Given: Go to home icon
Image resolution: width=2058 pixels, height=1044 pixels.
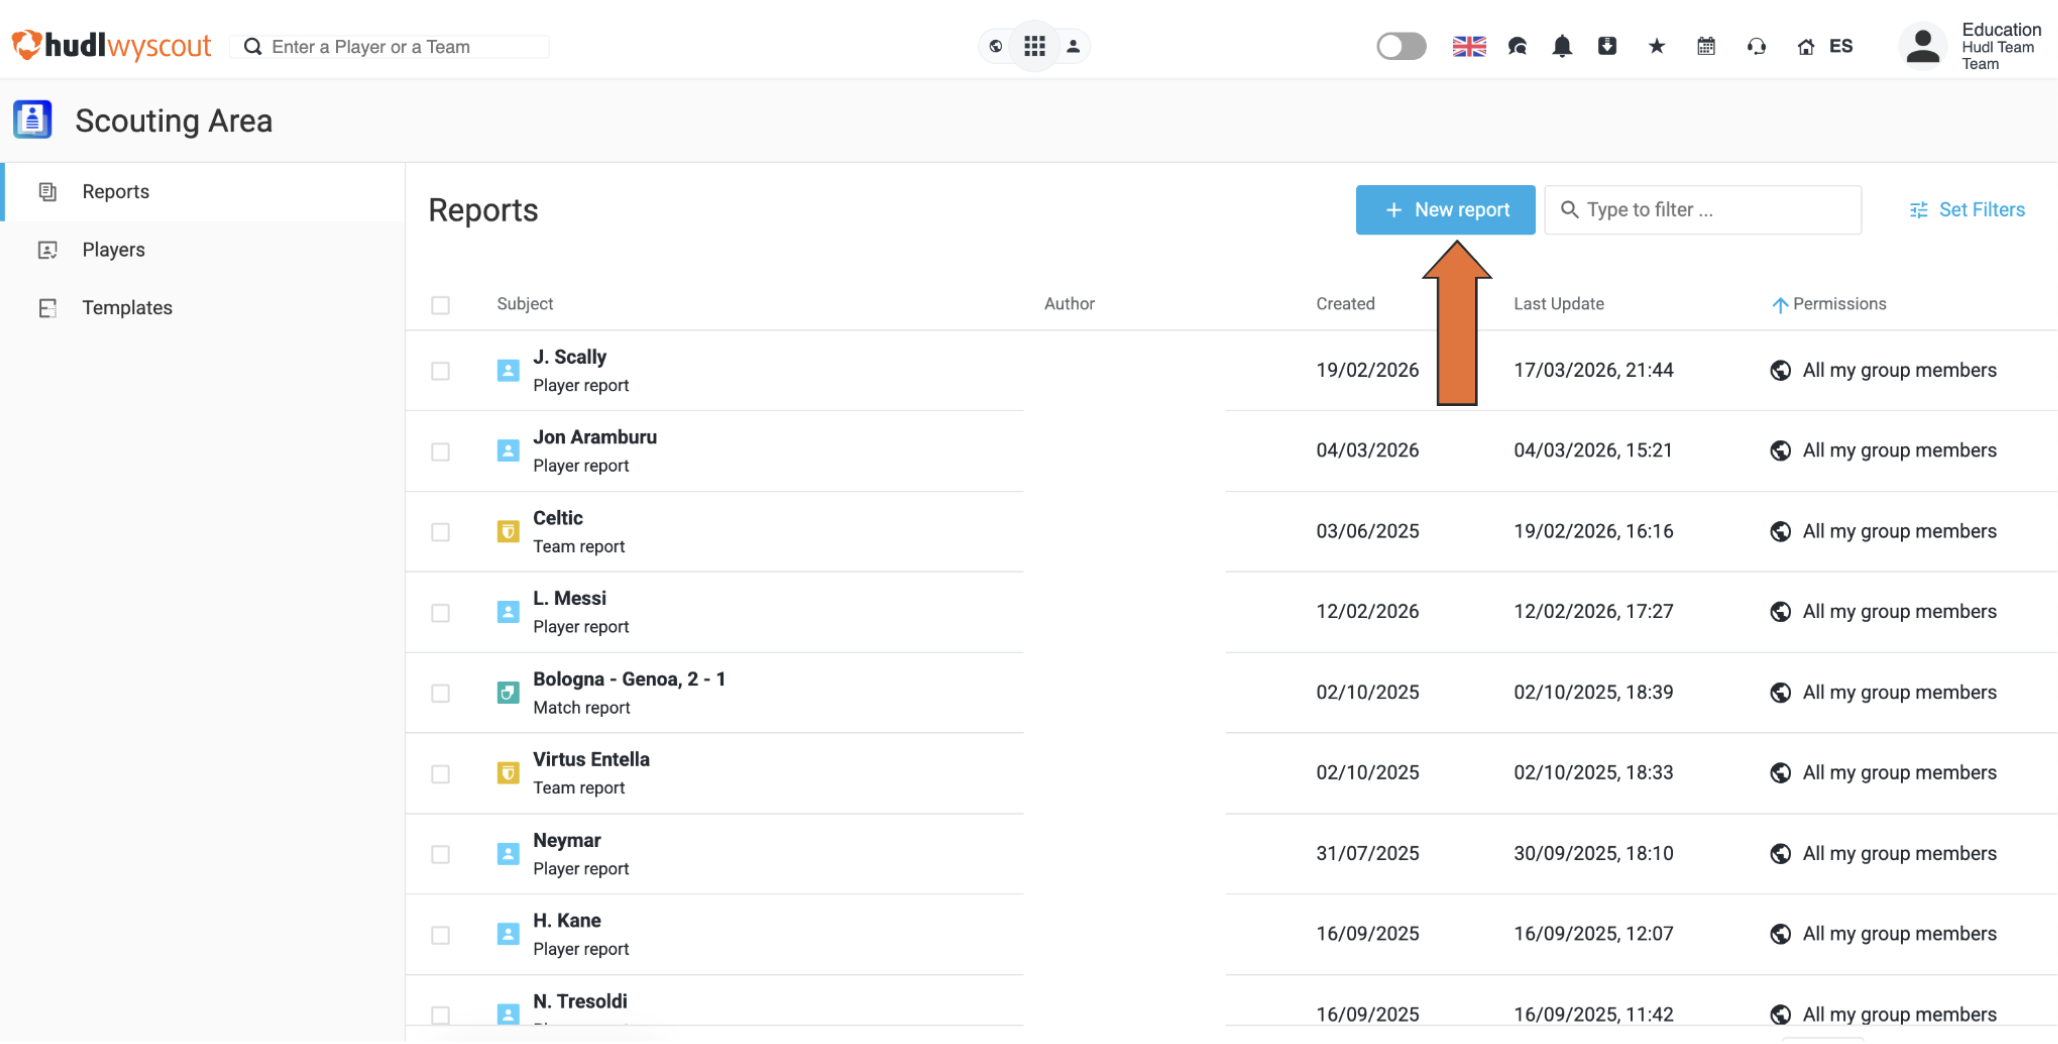Looking at the screenshot, I should tap(1806, 46).
